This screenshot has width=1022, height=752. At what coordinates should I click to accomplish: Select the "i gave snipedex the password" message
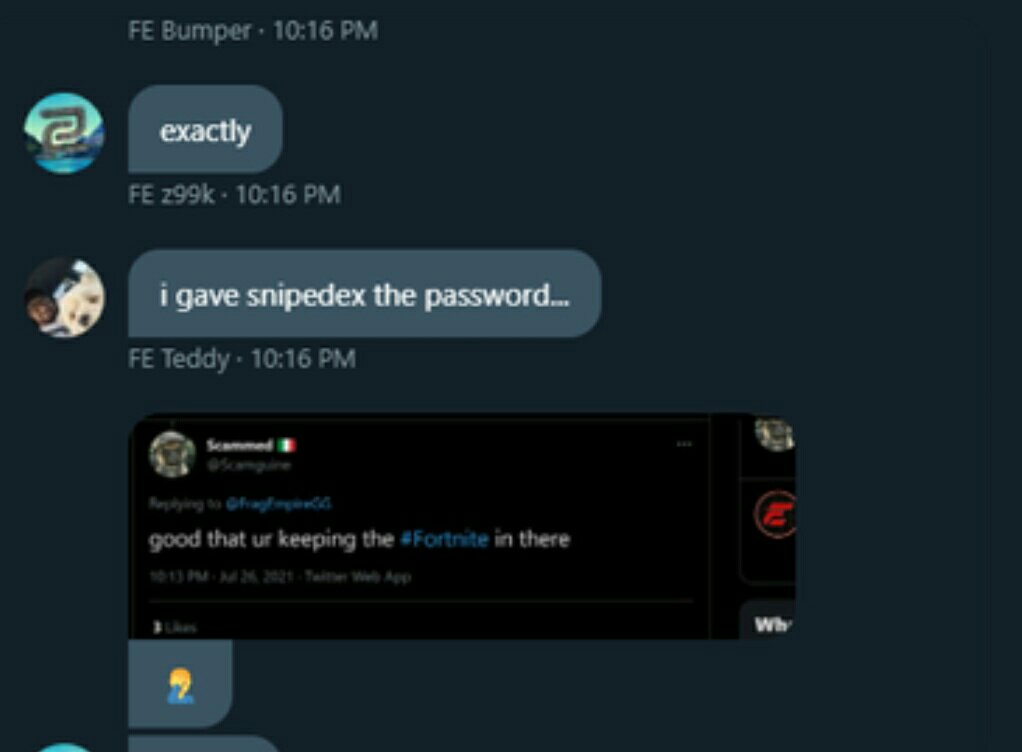[365, 294]
